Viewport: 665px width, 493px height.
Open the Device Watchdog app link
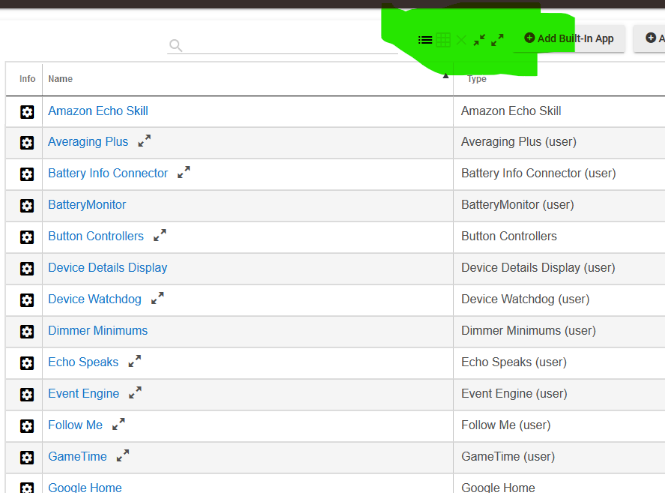(x=95, y=299)
